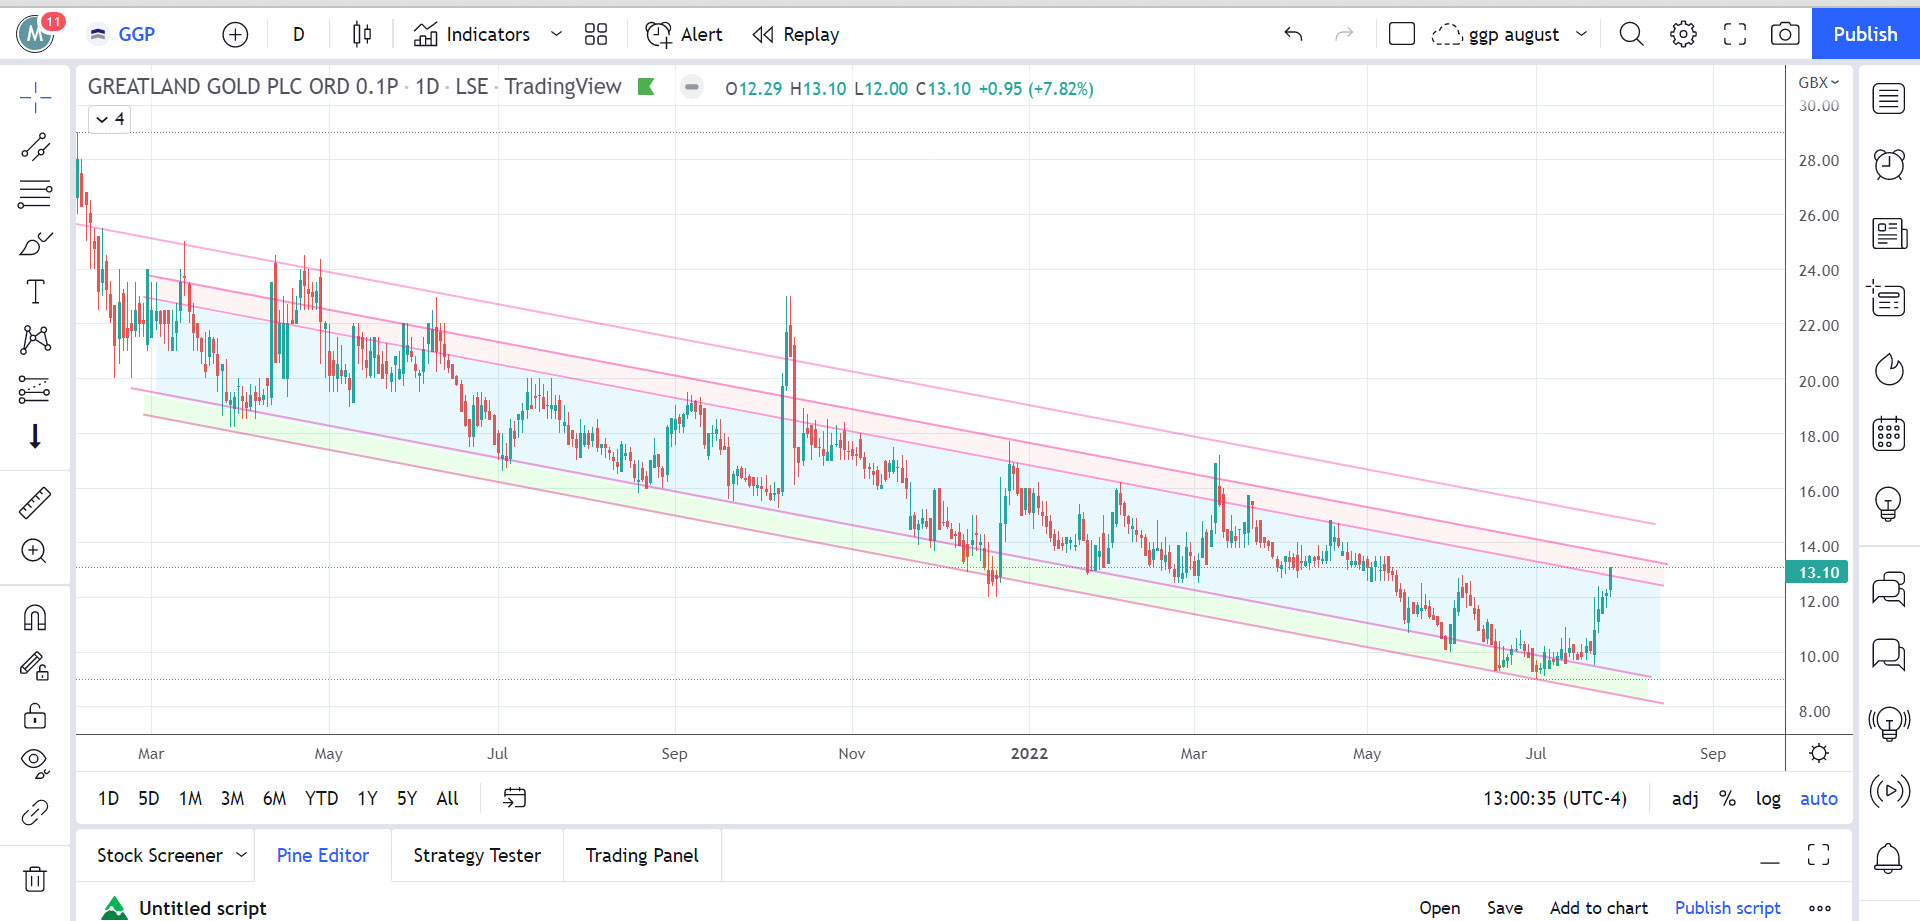Screen dimensions: 1920x921
Task: Set chart range to YTD
Action: (321, 798)
